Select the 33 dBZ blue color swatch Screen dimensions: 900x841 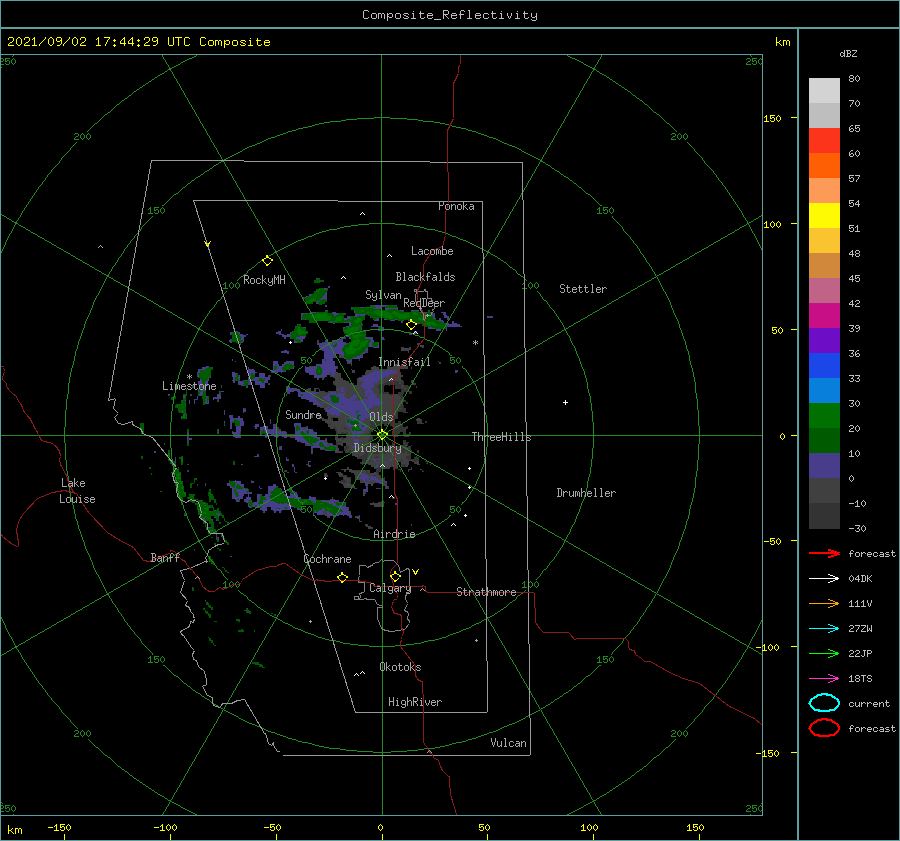point(824,366)
